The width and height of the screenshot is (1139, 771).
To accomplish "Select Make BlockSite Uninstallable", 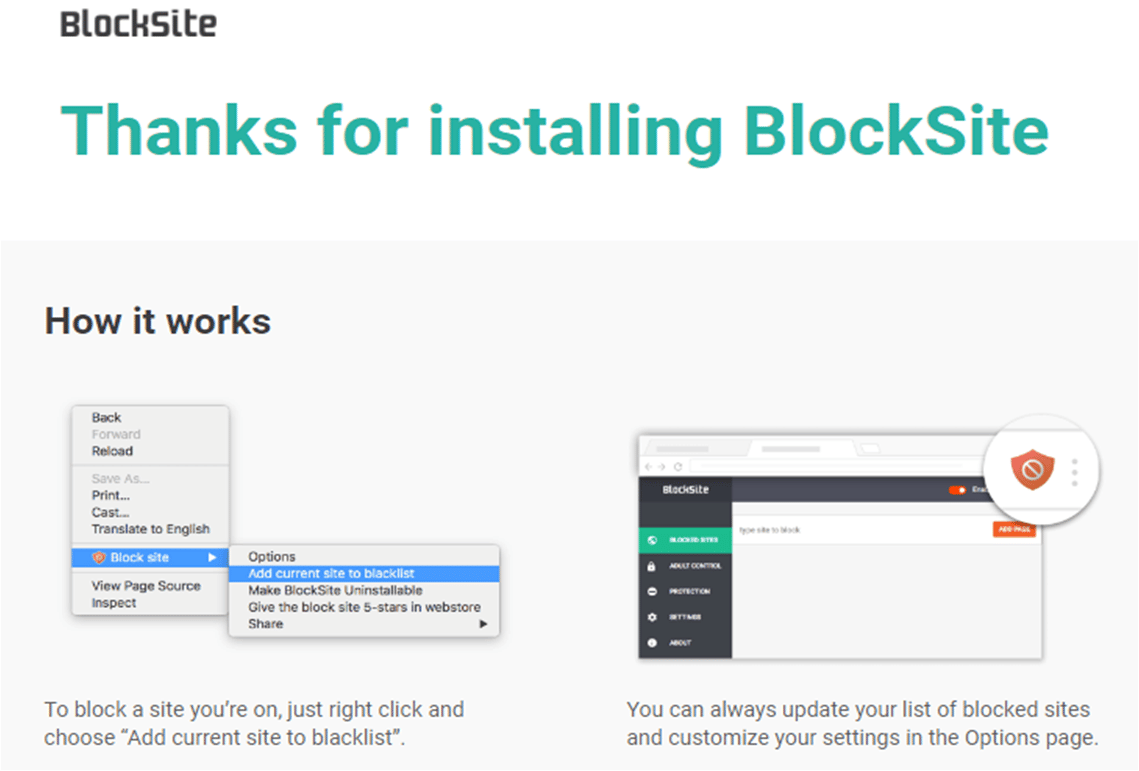I will (335, 590).
